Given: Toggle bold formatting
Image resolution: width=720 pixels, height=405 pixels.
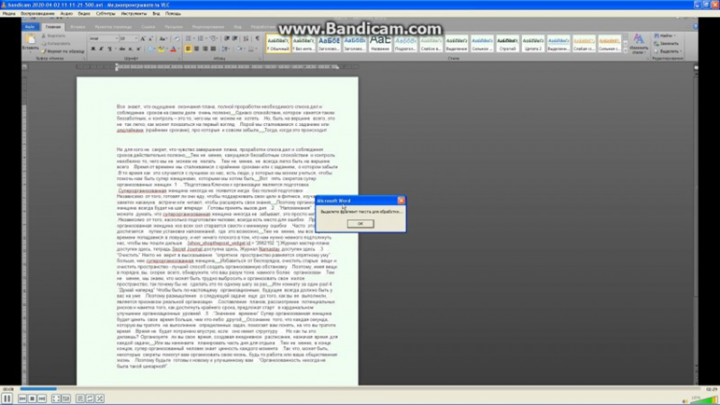Looking at the screenshot, I should [x=93, y=49].
